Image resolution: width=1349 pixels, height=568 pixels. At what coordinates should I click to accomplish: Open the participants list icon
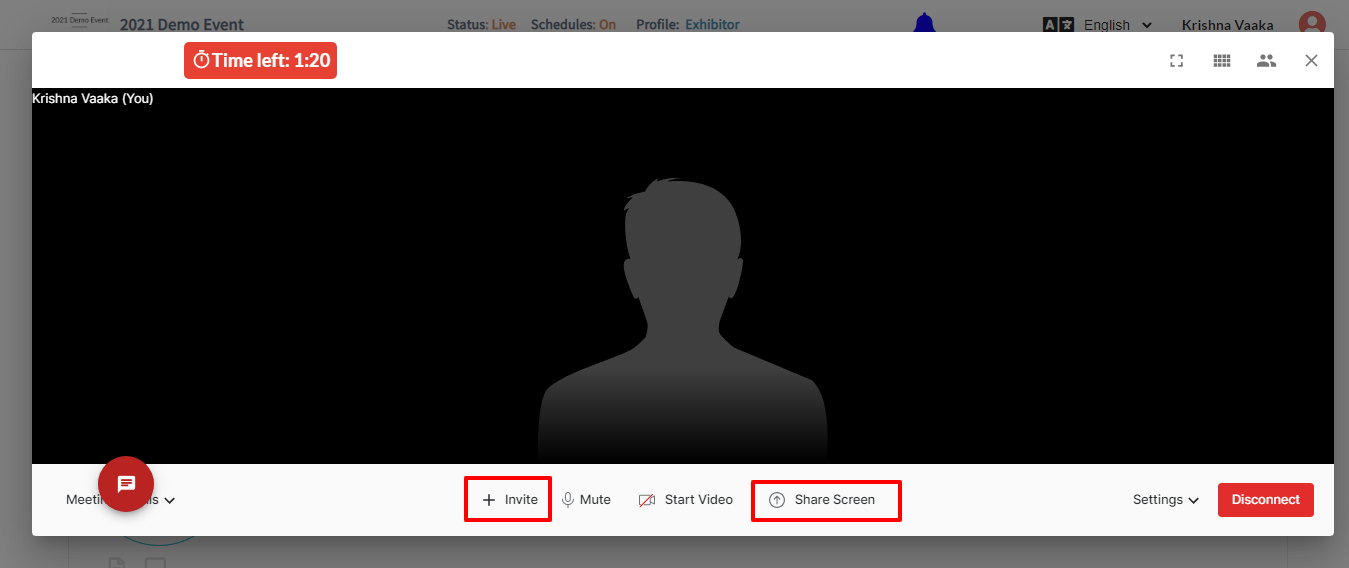(1266, 60)
